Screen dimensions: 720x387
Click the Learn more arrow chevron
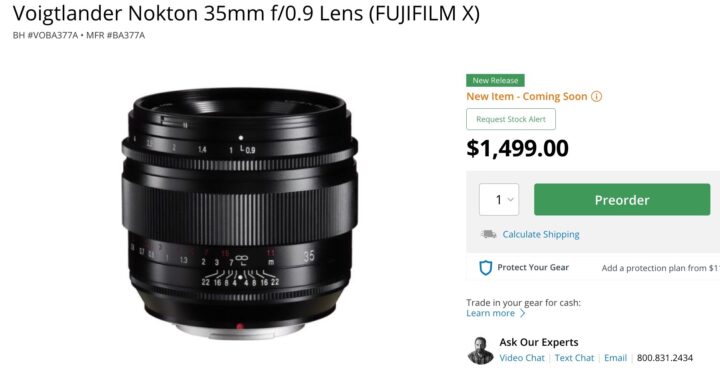523,314
